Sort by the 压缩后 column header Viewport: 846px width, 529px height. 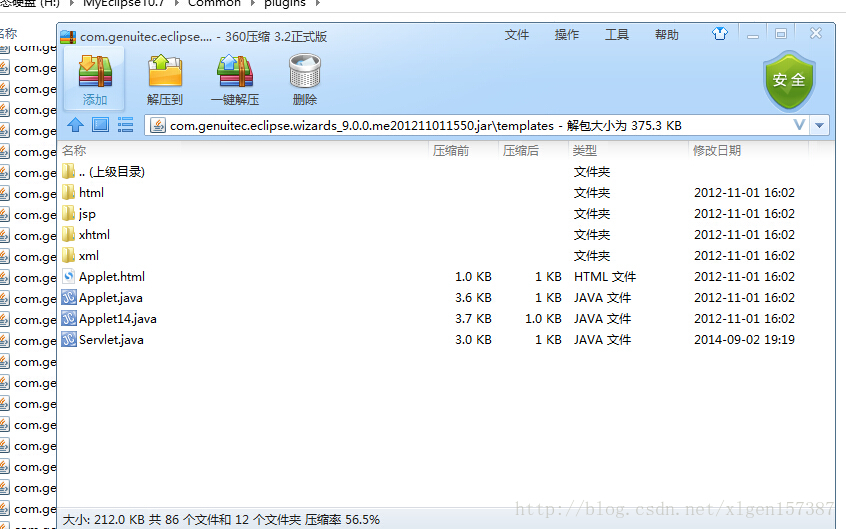[533, 151]
